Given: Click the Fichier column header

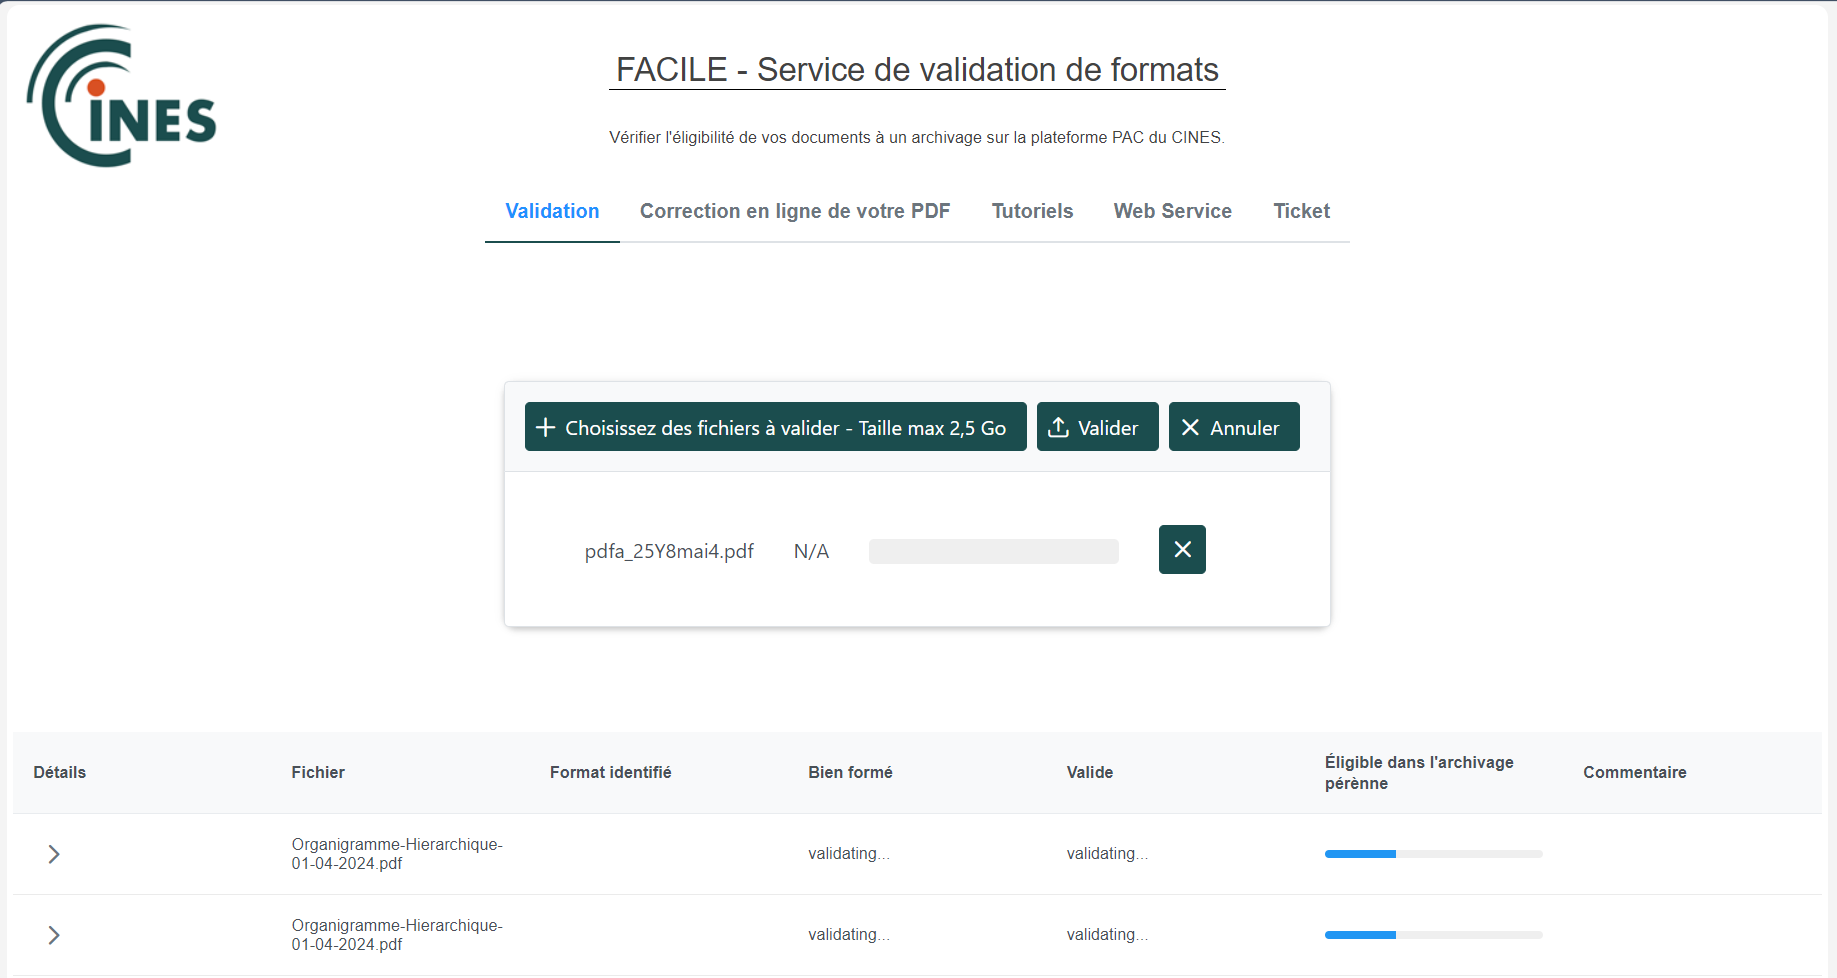Looking at the screenshot, I should pos(318,772).
